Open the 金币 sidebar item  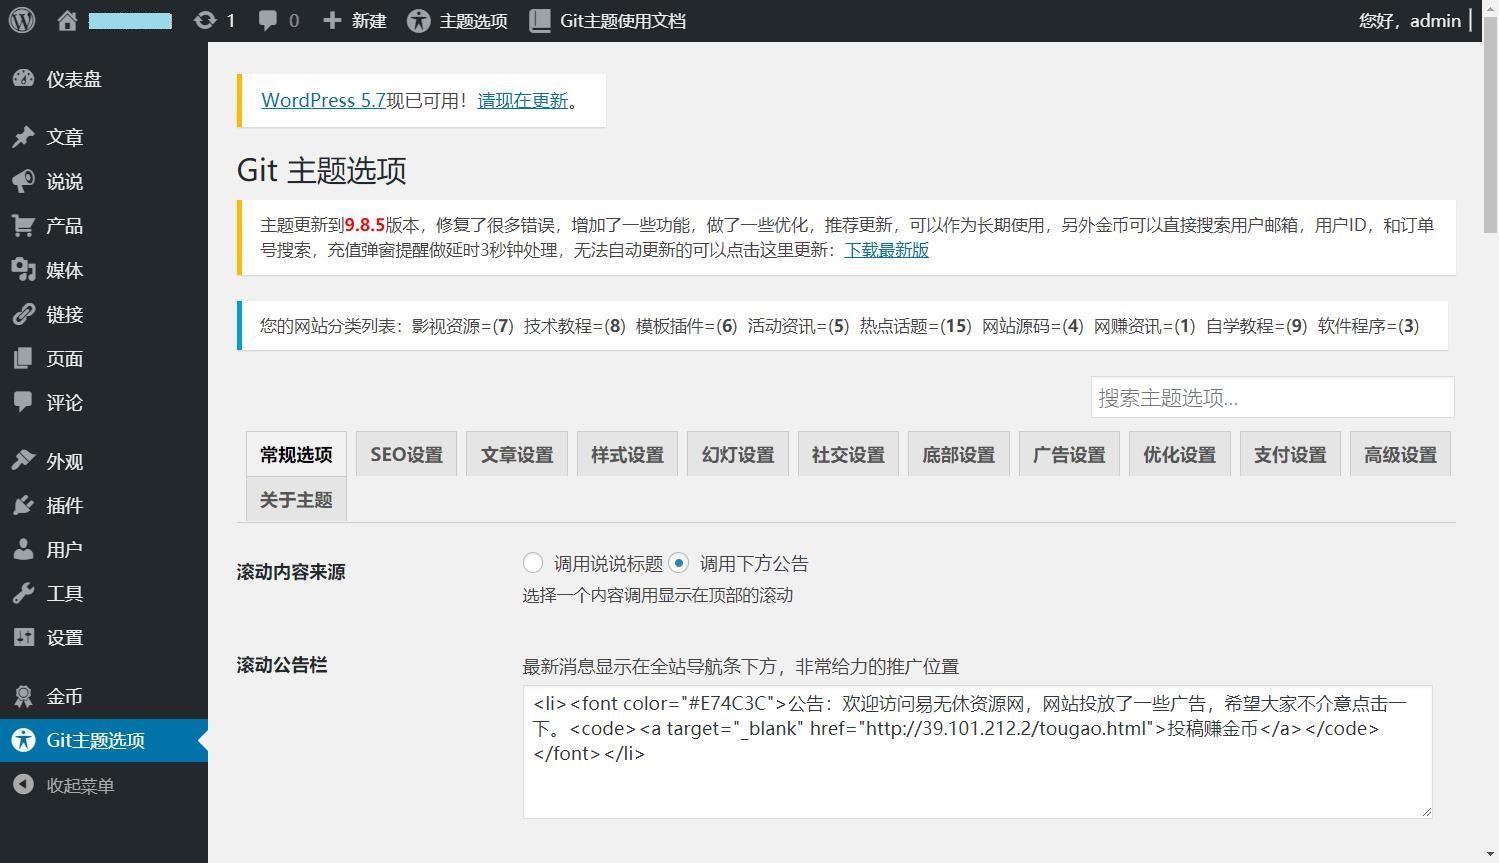coord(64,696)
